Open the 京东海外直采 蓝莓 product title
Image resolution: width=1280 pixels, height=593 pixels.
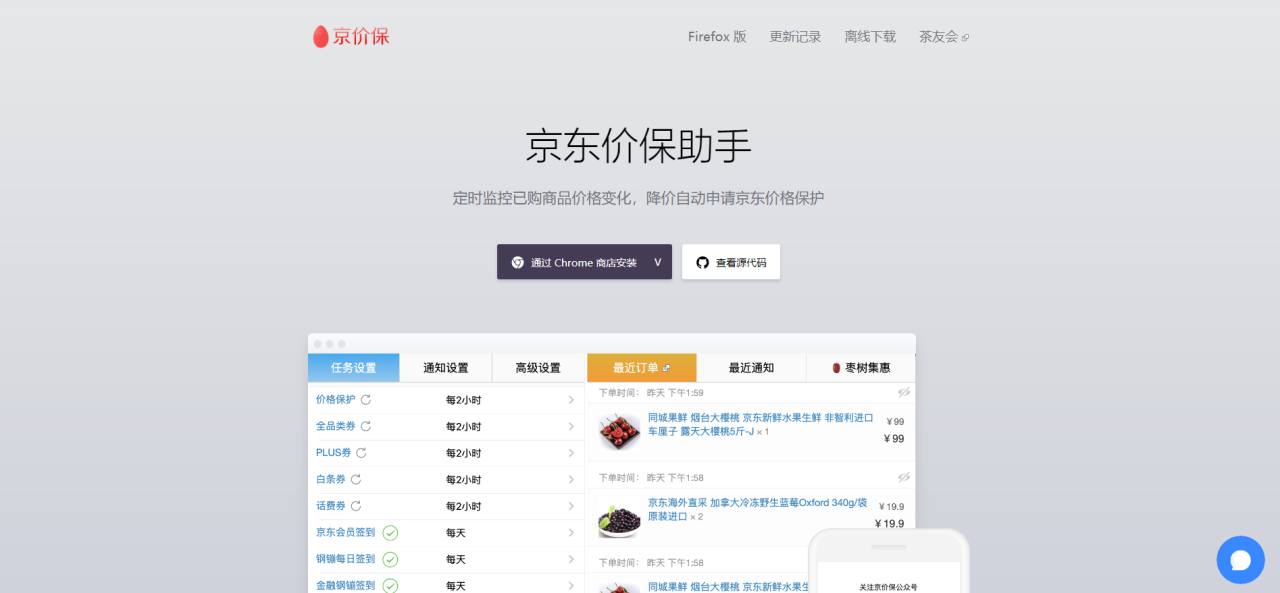(x=757, y=510)
